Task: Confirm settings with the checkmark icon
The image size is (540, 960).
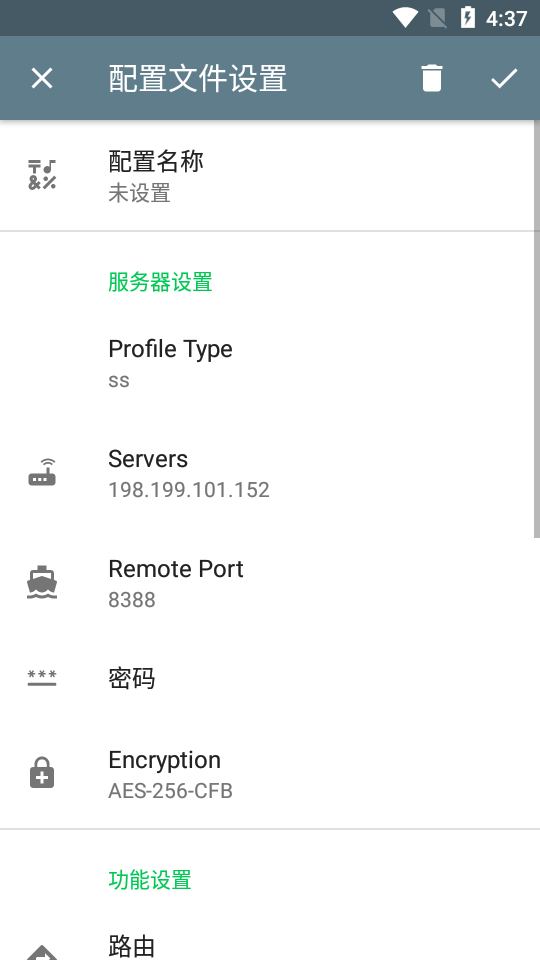Action: (x=504, y=78)
